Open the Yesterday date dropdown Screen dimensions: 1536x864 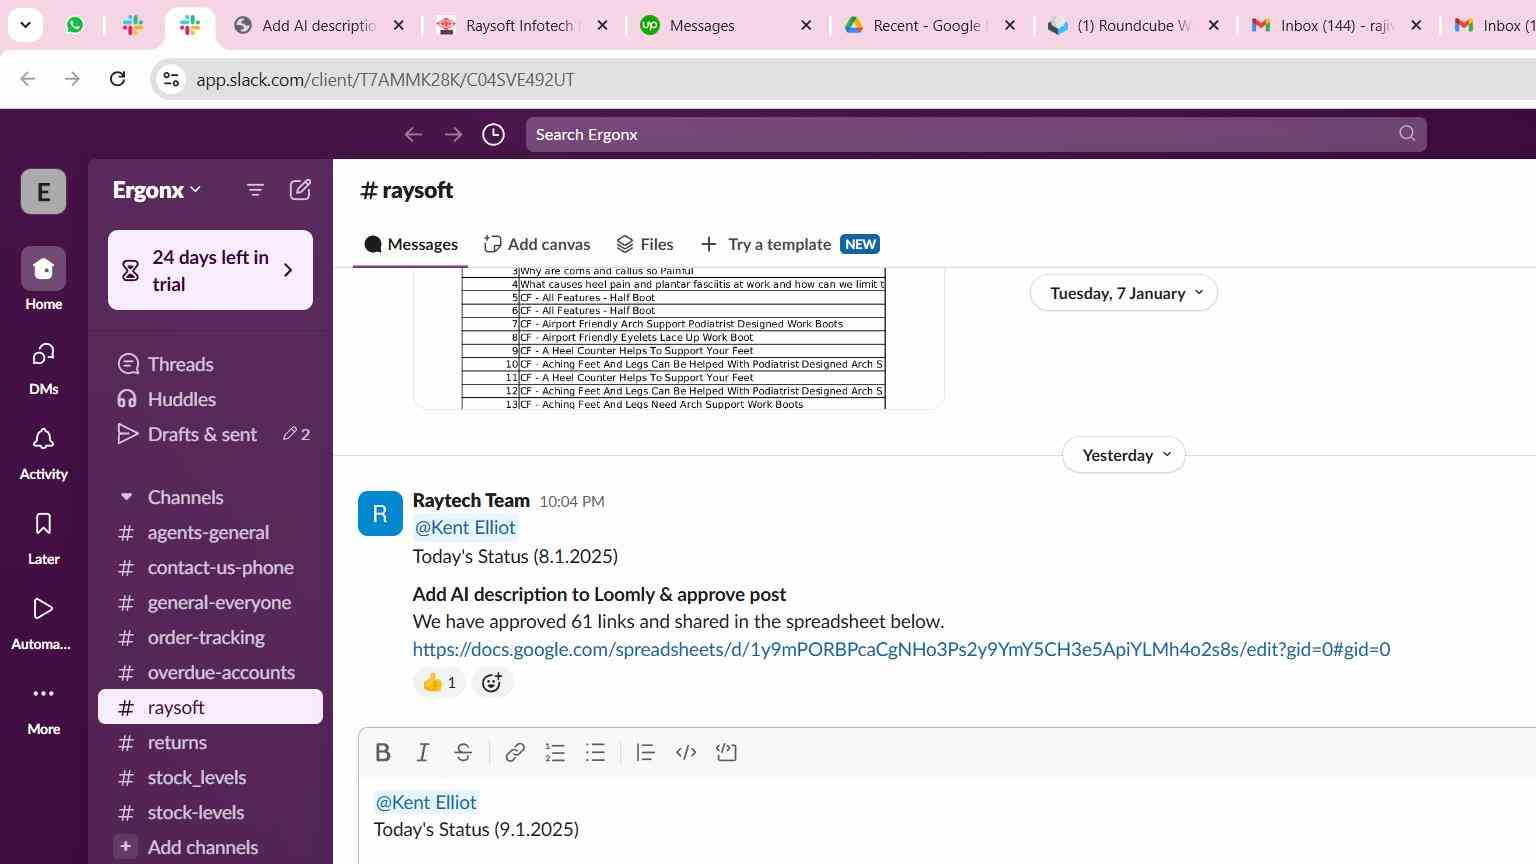(1124, 455)
